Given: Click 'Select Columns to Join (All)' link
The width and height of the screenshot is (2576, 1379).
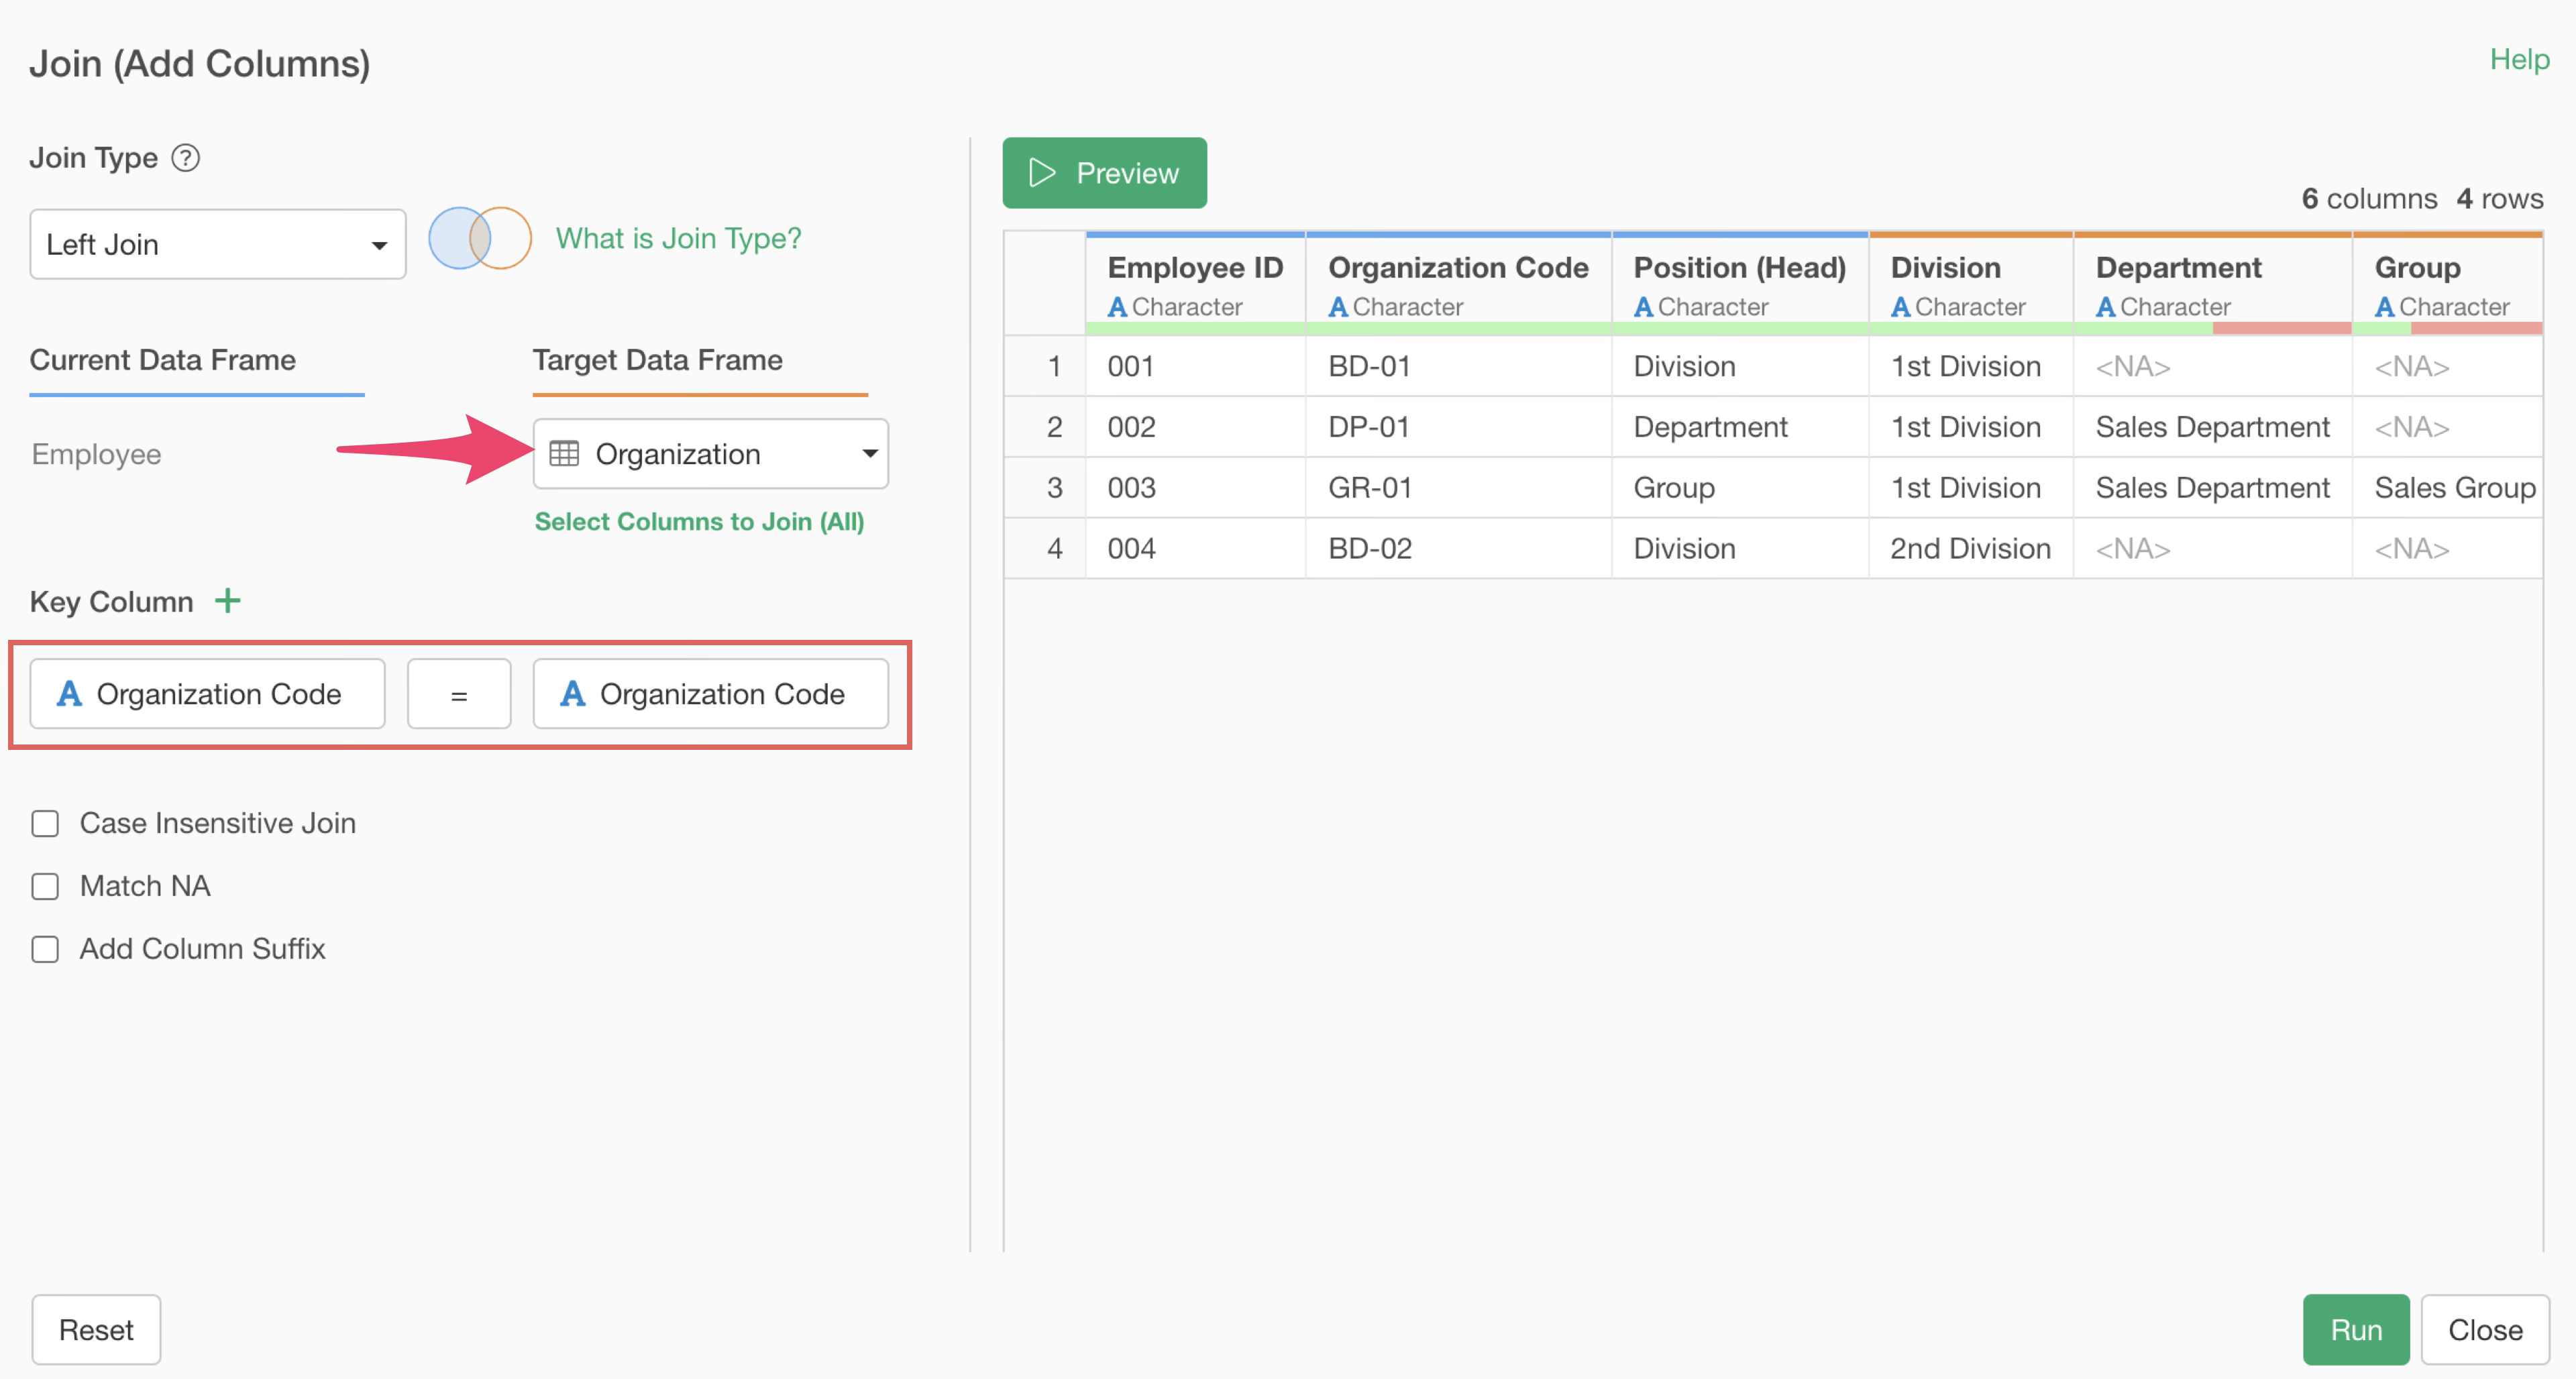Looking at the screenshot, I should (699, 521).
